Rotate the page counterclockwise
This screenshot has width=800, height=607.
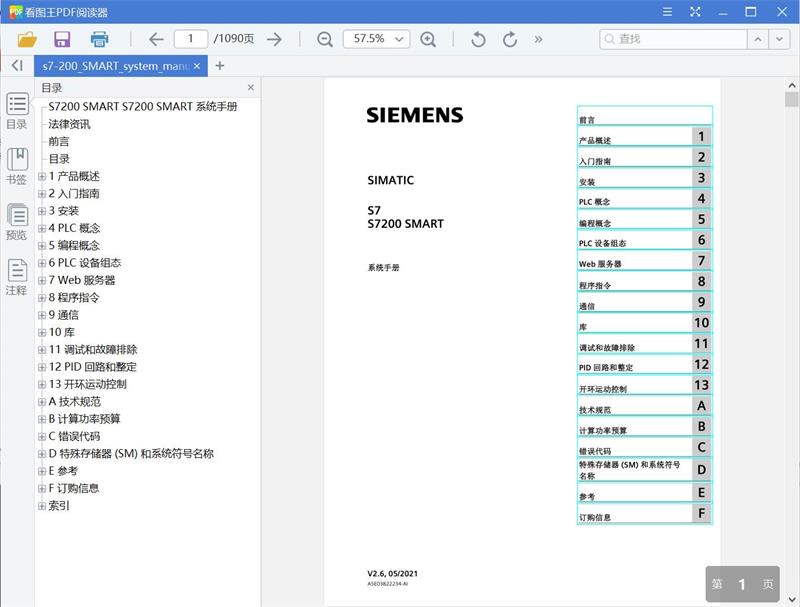[478, 39]
